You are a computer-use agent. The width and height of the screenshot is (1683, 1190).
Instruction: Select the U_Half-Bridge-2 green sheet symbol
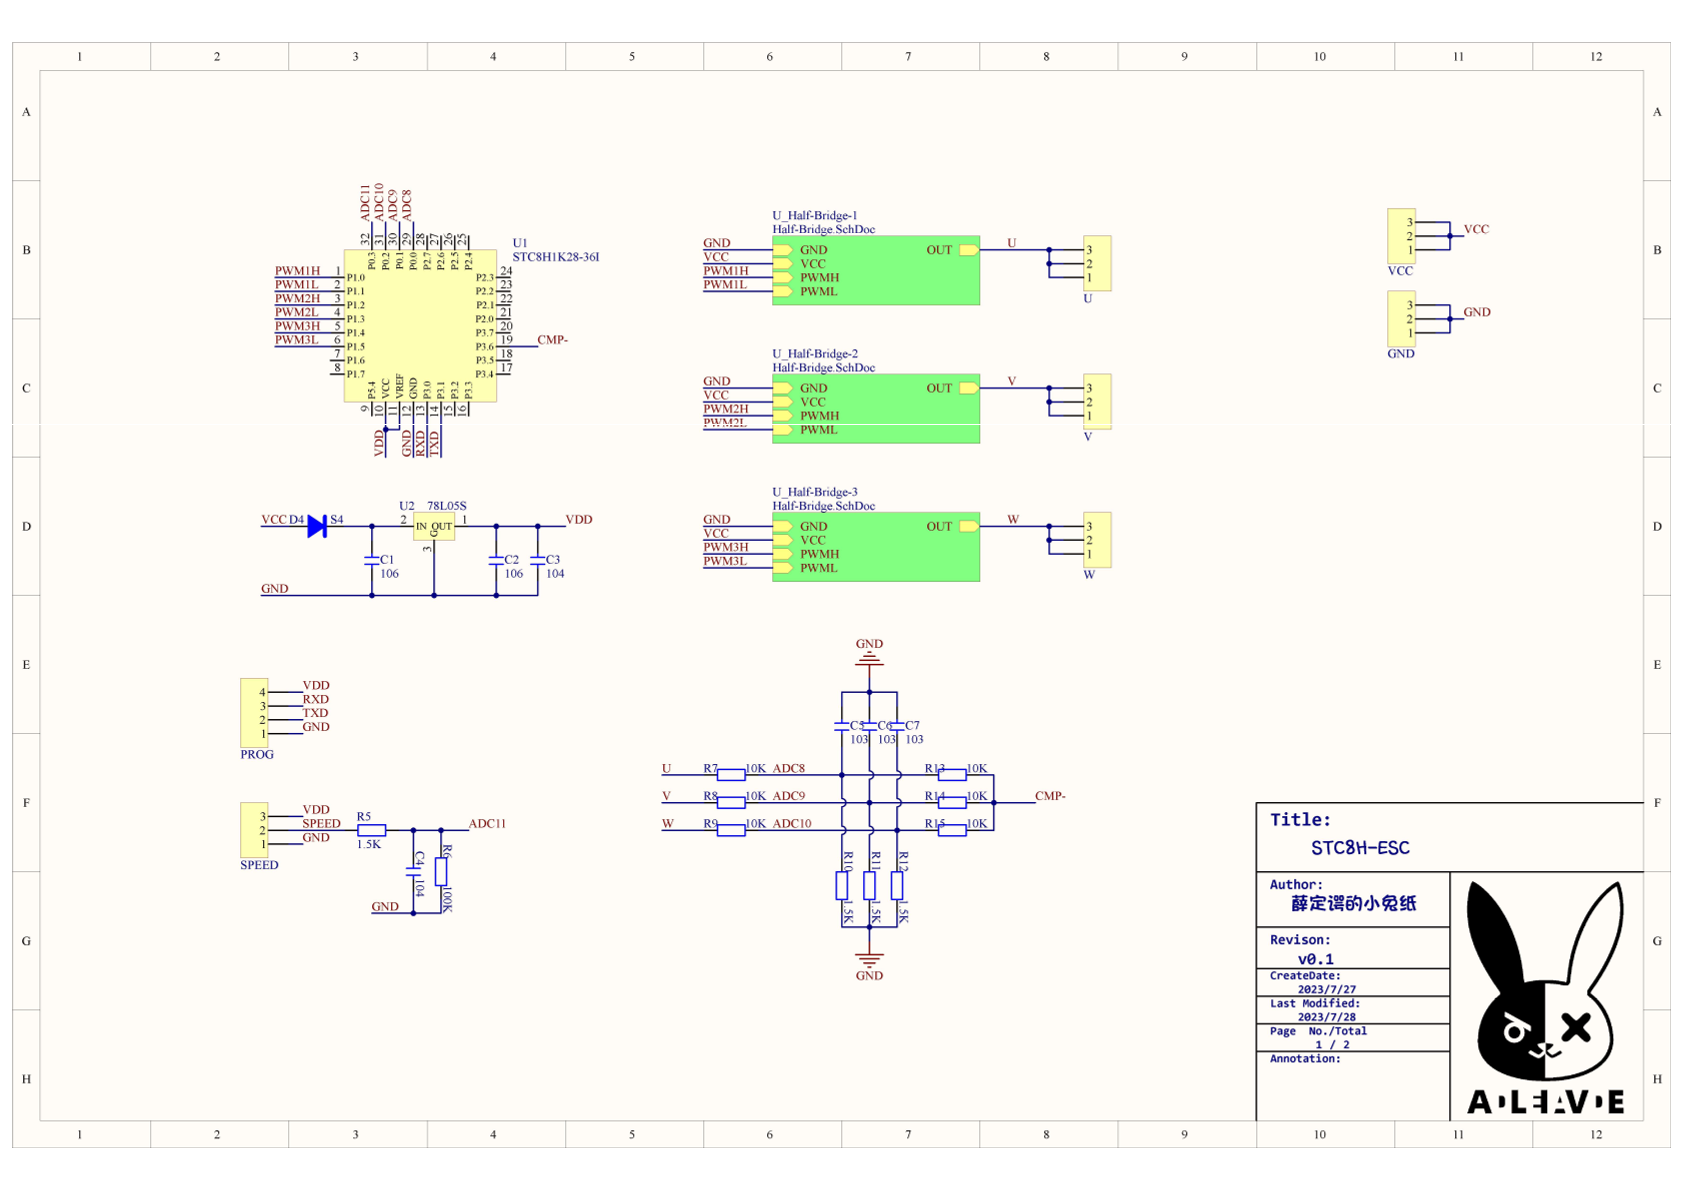(x=876, y=408)
